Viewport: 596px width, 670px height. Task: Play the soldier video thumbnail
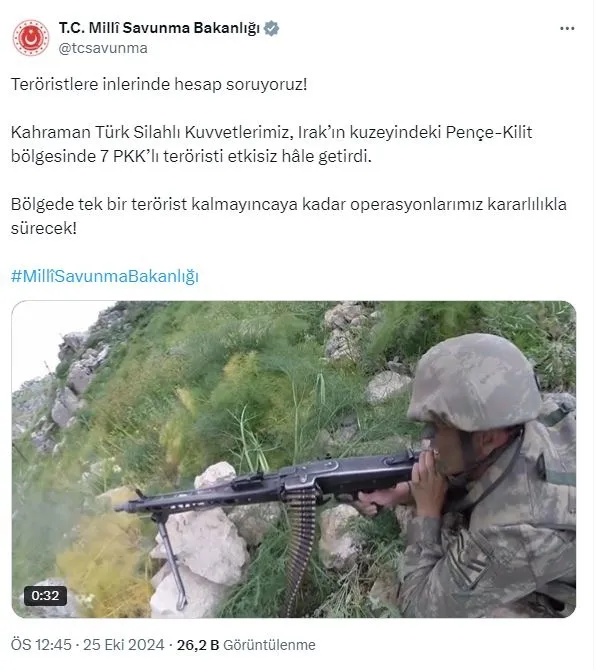tap(294, 460)
